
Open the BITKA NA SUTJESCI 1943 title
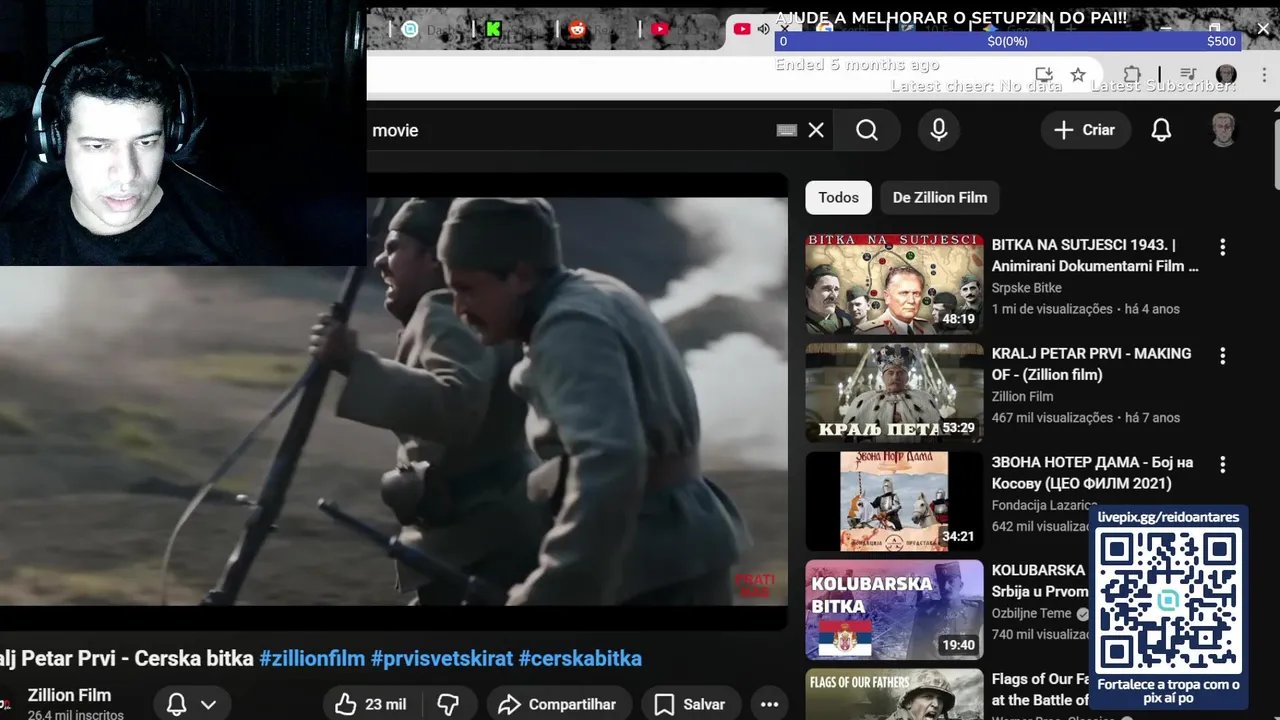pos(1095,255)
